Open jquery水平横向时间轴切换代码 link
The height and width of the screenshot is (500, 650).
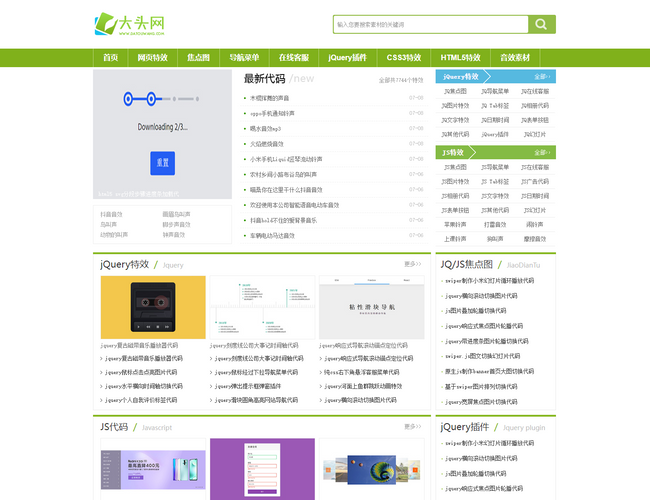pos(143,386)
